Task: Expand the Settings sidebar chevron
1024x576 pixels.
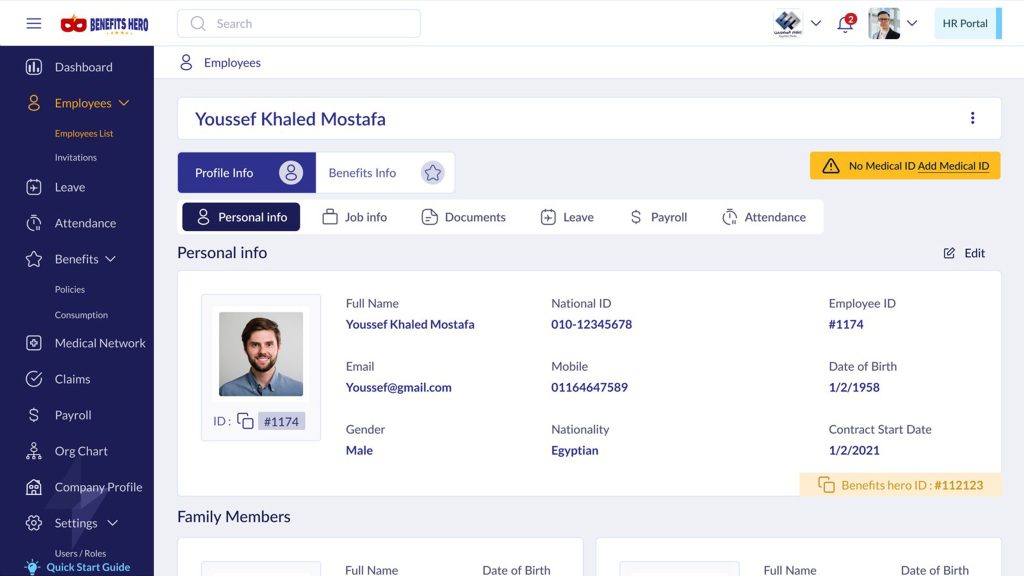Action: tap(112, 523)
